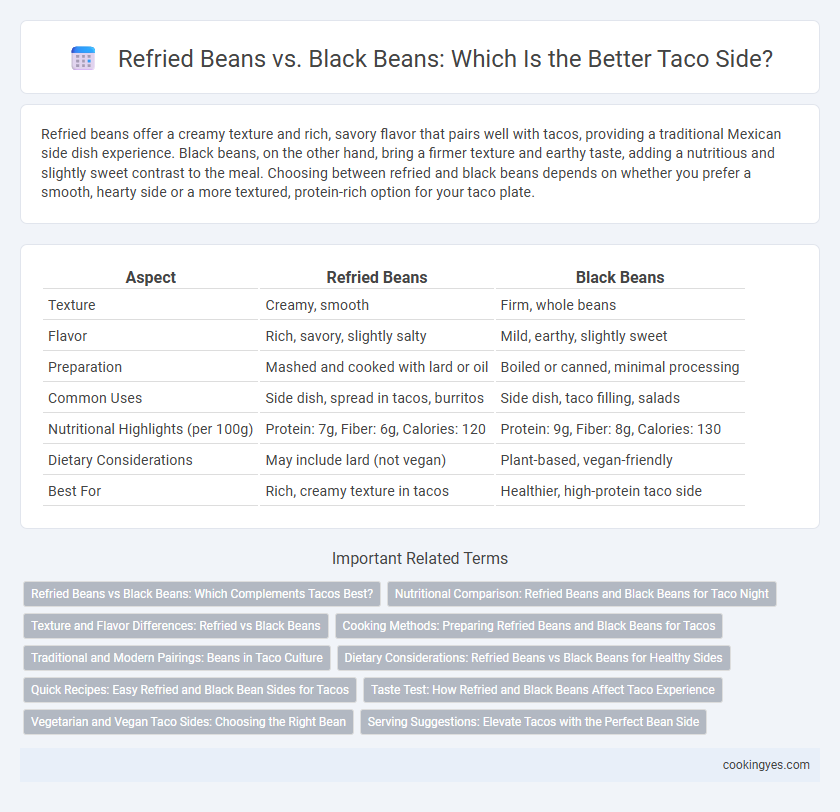Image resolution: width=840 pixels, height=812 pixels.
Task: Click the cookingyes.com footer link
Action: 766,765
